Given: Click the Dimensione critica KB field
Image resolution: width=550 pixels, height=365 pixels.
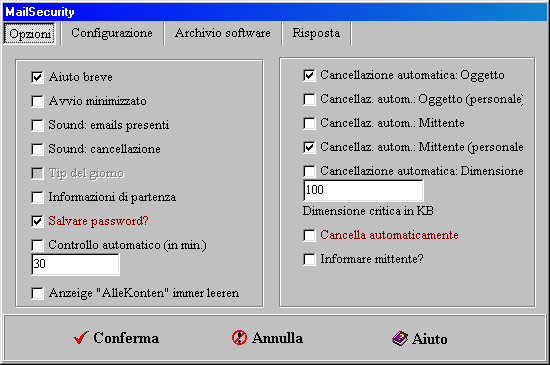Looking at the screenshot, I should click(363, 190).
